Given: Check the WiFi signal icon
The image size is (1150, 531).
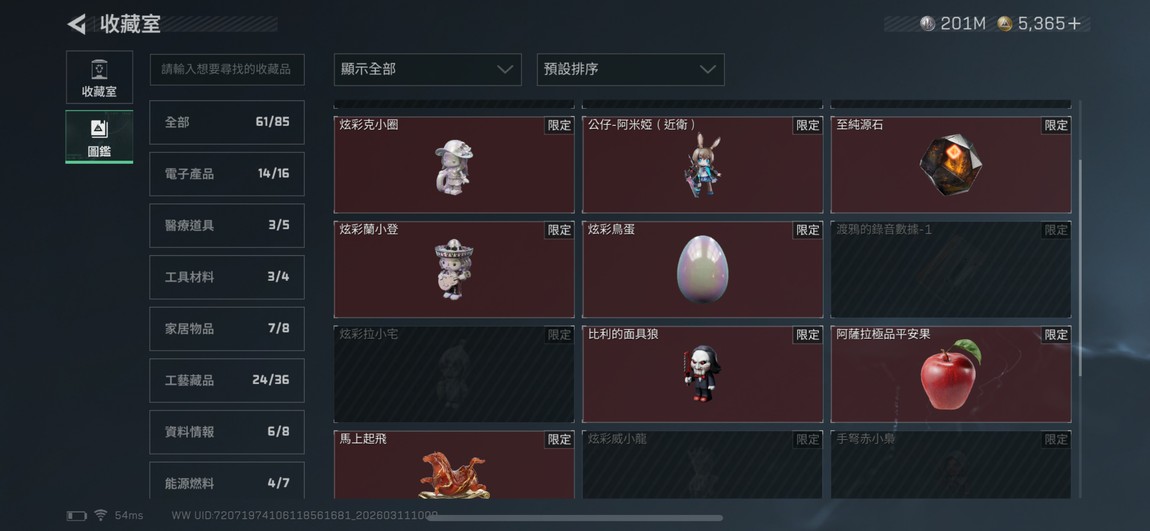Looking at the screenshot, I should coord(100,516).
